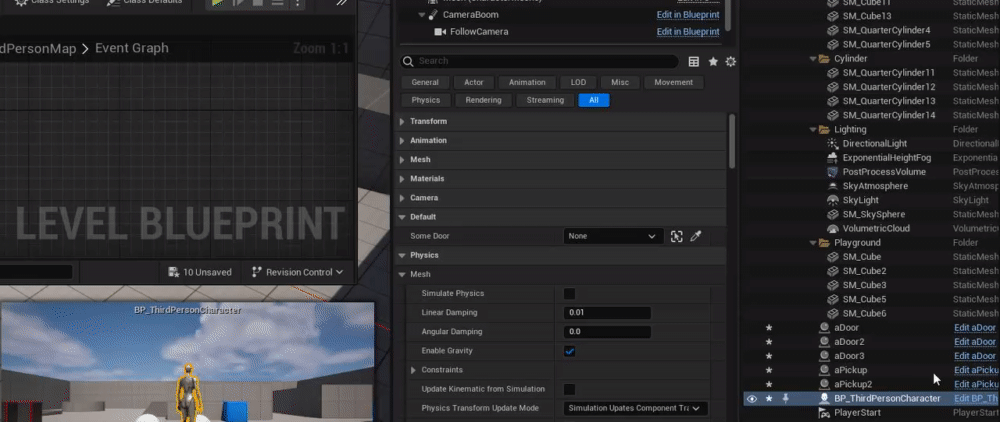Click the eyedropper to pick Some Door actor
The height and width of the screenshot is (422, 1000).
(696, 236)
